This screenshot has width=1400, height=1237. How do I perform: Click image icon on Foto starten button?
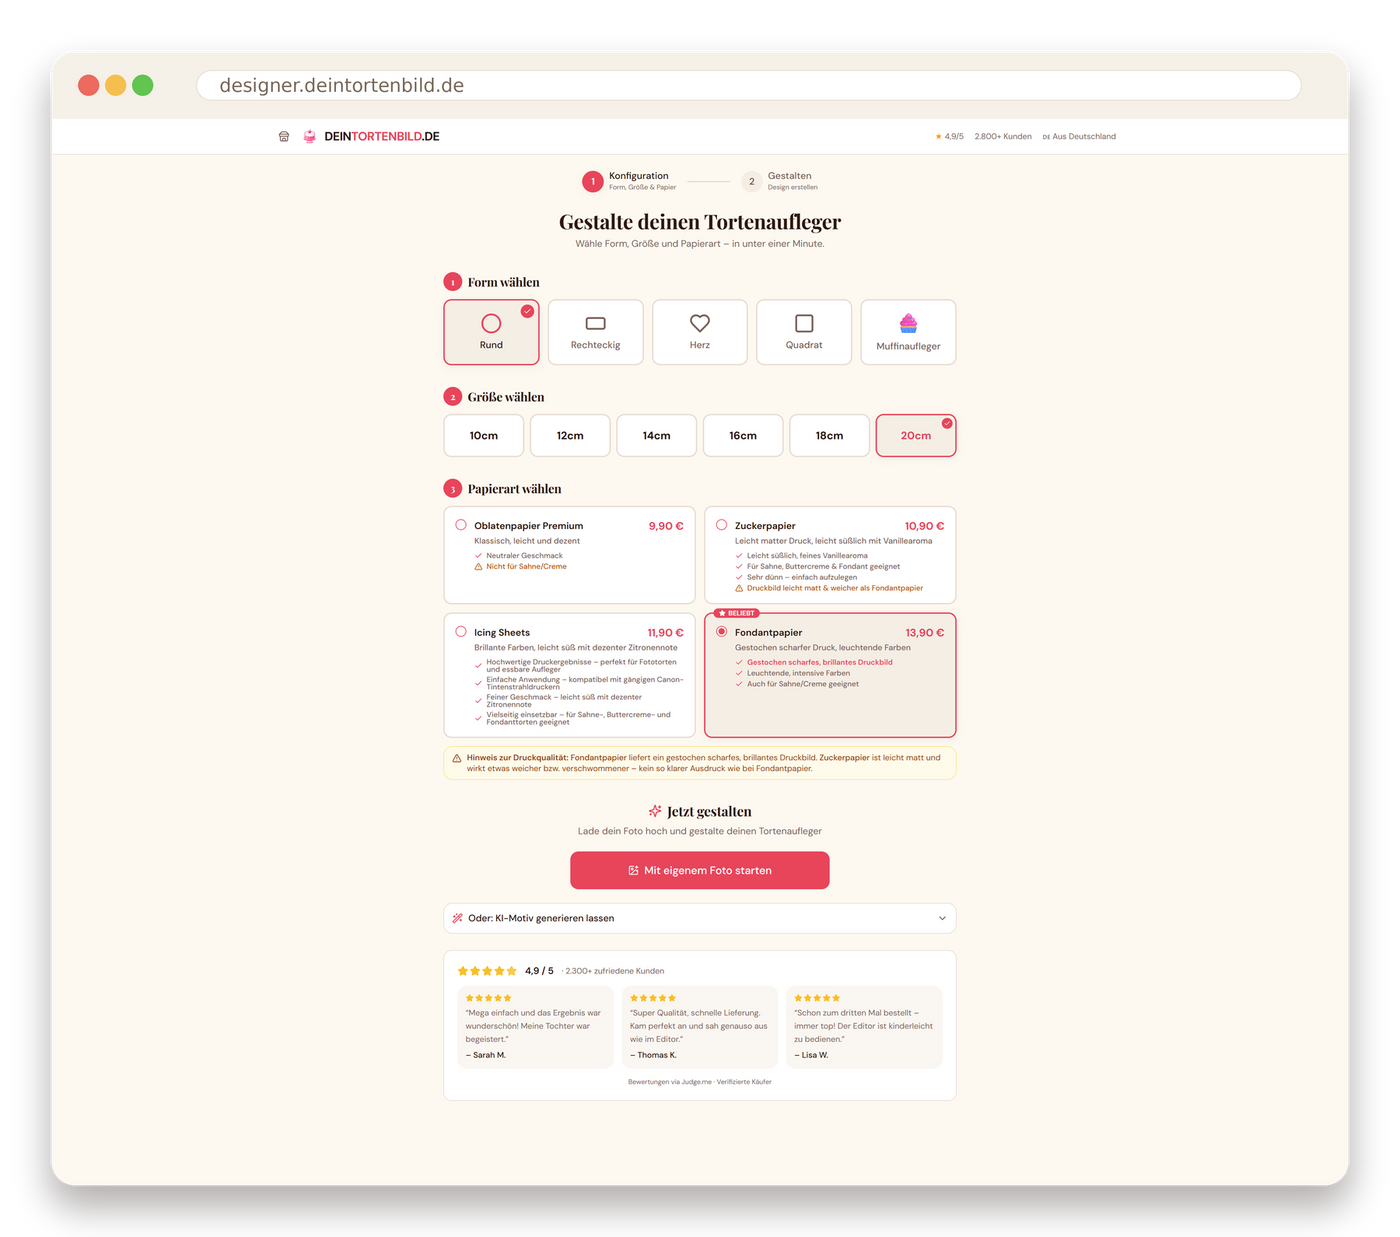633,871
